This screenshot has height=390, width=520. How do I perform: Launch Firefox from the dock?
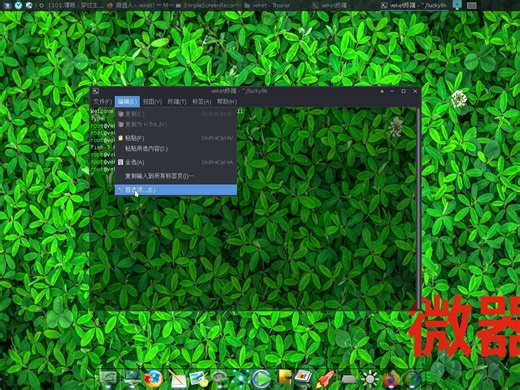click(391, 379)
